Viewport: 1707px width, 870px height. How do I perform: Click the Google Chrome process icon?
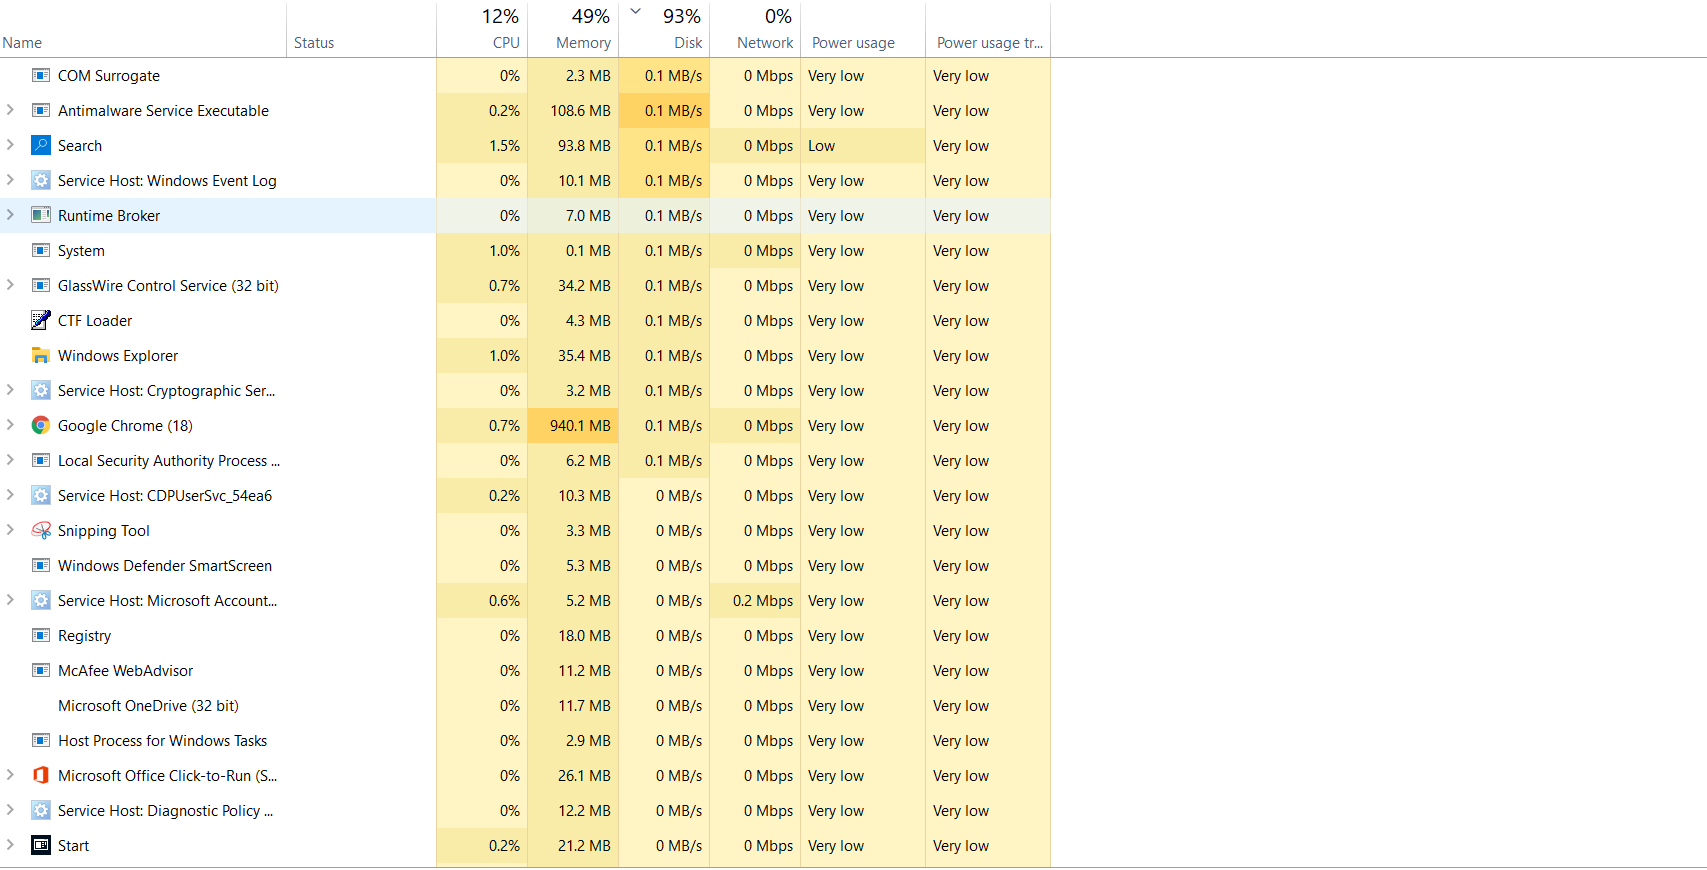pyautogui.click(x=40, y=425)
